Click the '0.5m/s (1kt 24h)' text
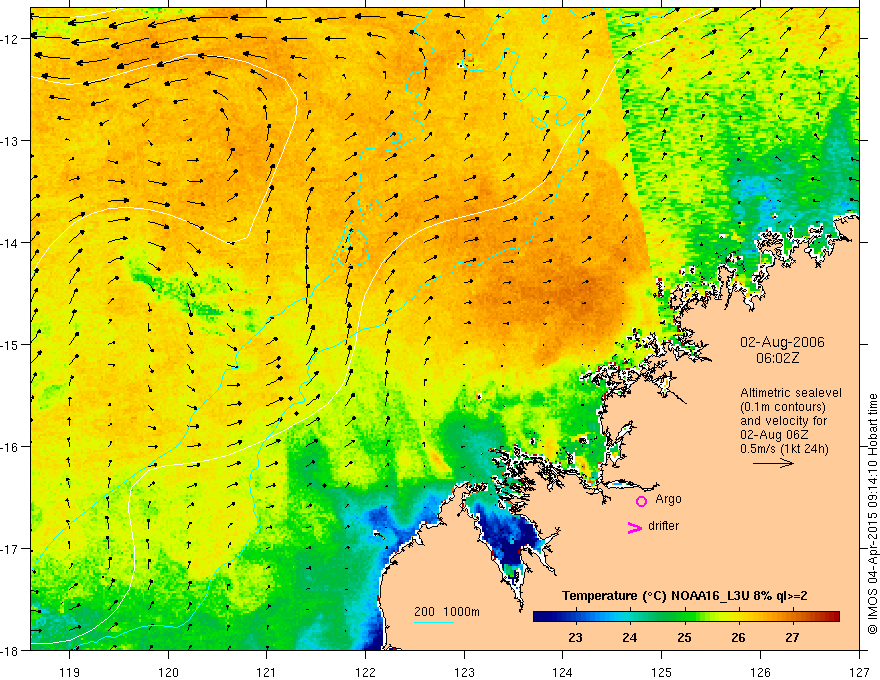880x680 pixels. (x=784, y=449)
